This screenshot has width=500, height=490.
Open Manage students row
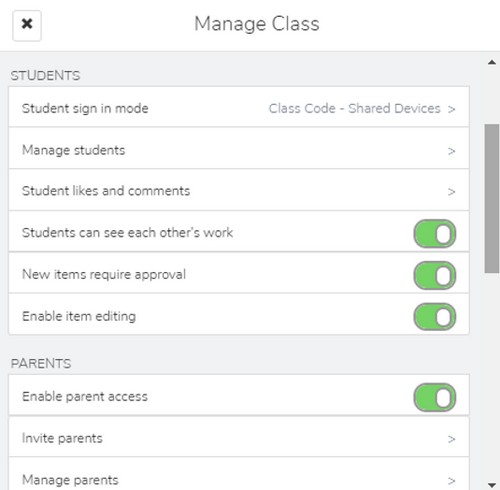239,148
